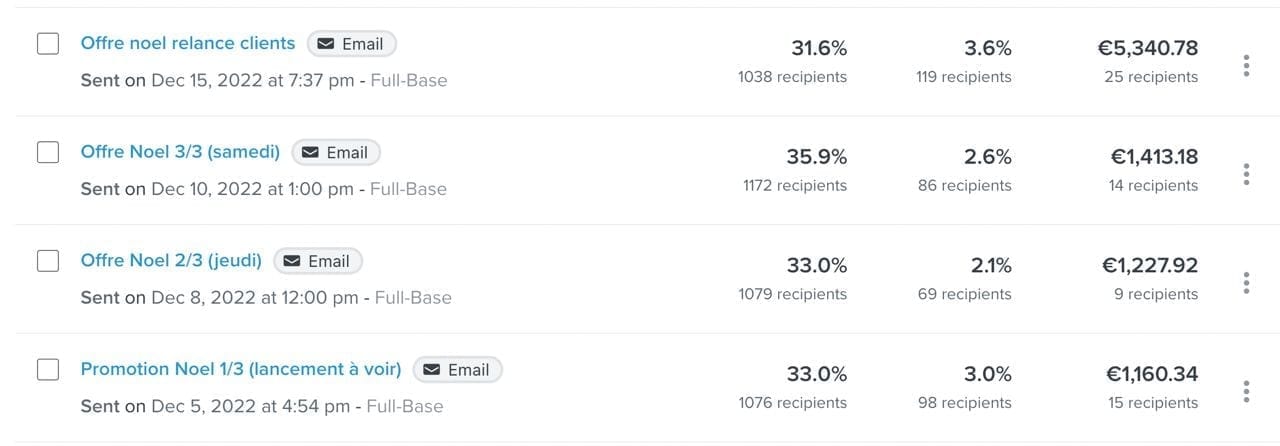Click the Email envelope badge on Offre noel relance clients
The image size is (1280, 446).
tap(351, 44)
